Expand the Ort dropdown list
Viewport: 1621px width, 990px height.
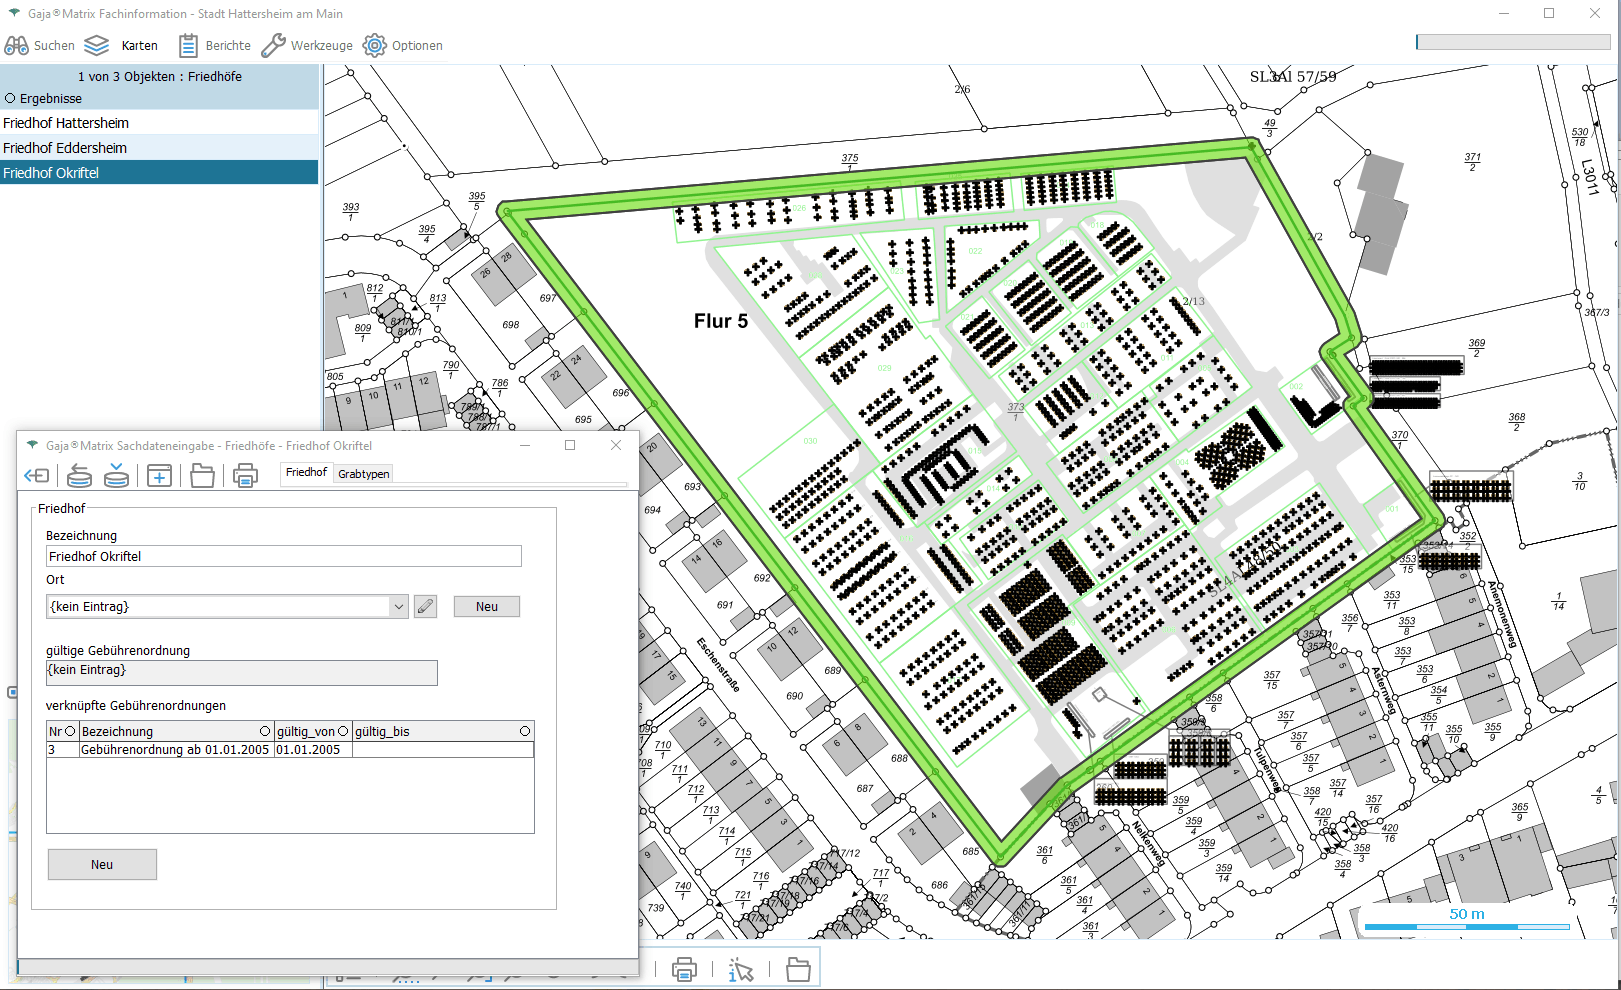[398, 607]
